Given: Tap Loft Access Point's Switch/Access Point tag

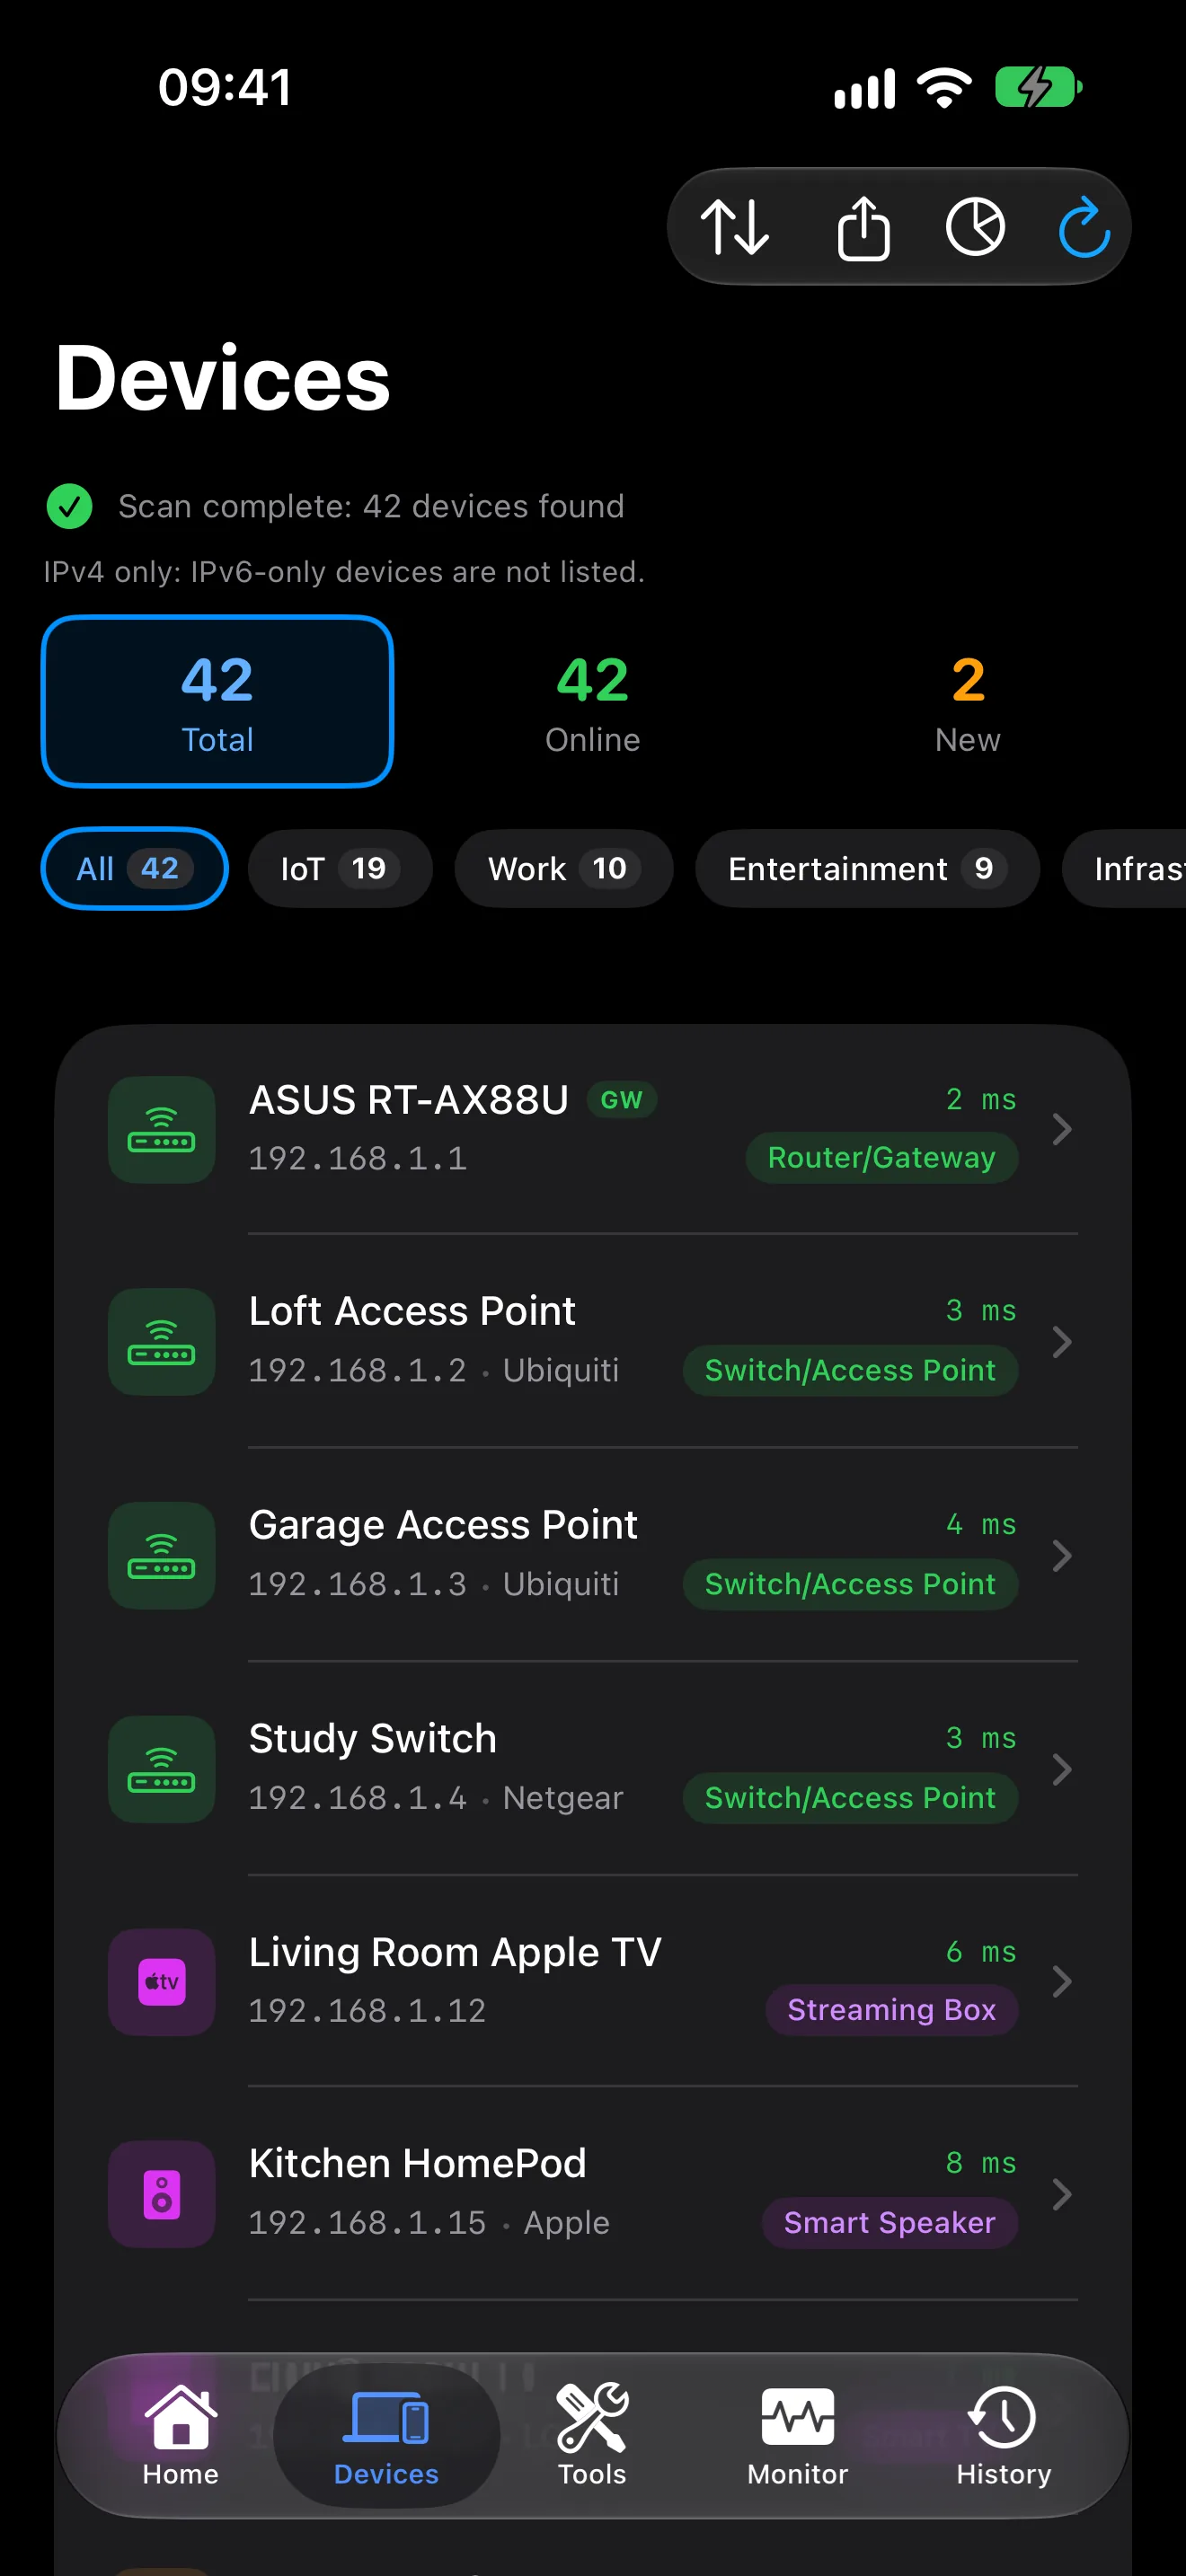Looking at the screenshot, I should click(850, 1370).
